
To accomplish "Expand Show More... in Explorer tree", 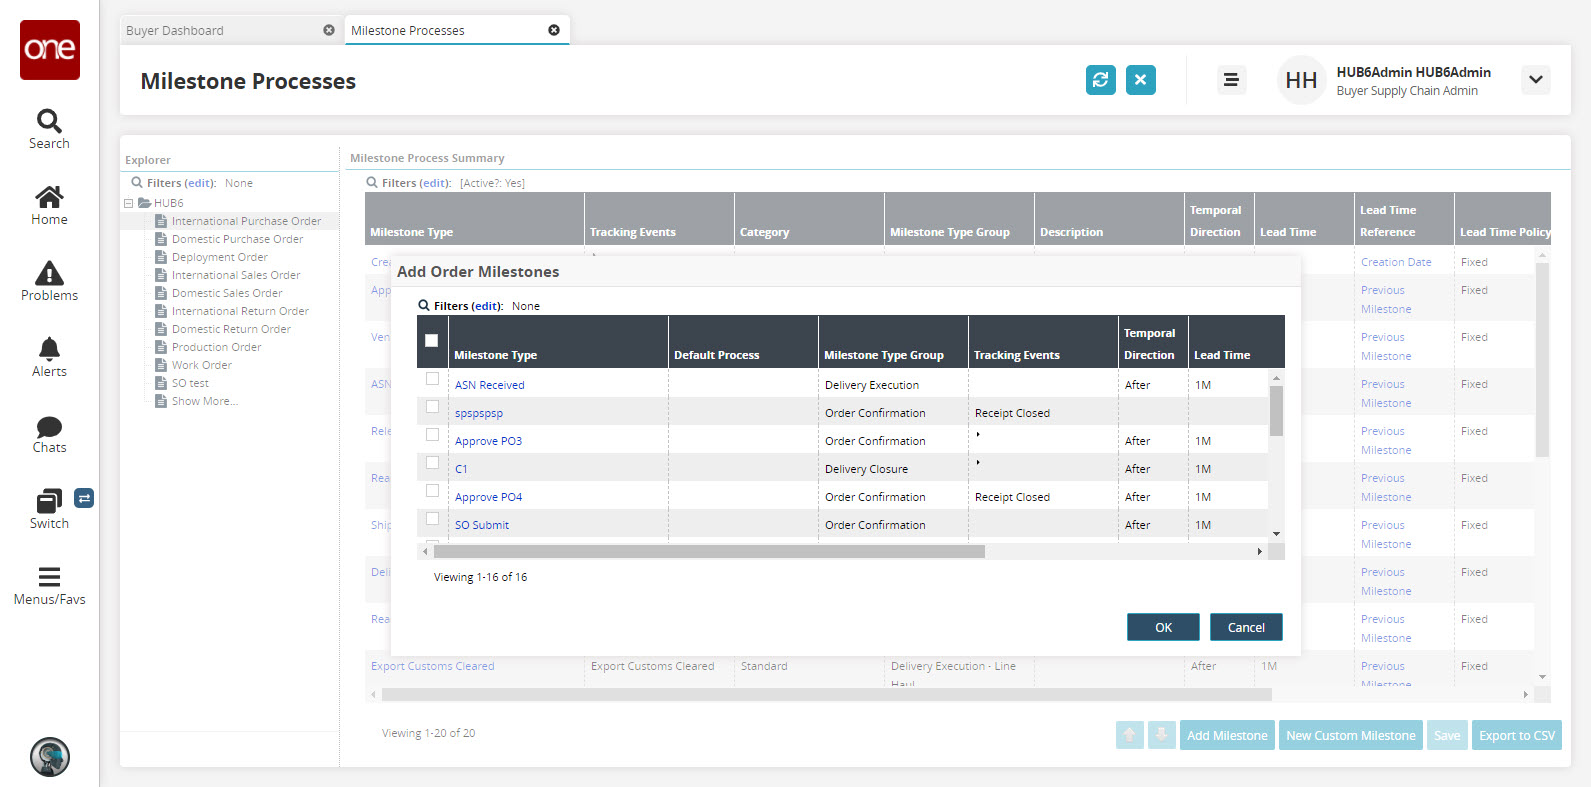I will (x=204, y=401).
